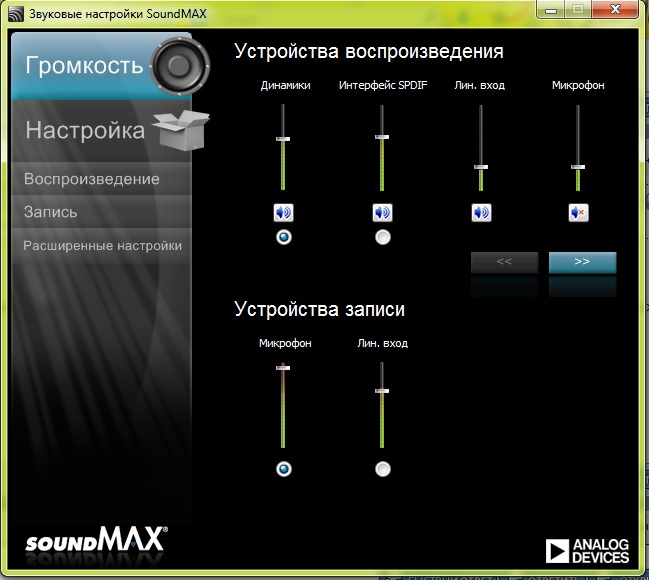Mute the Лин. вход playback channel
The width and height of the screenshot is (649, 580).
[481, 212]
